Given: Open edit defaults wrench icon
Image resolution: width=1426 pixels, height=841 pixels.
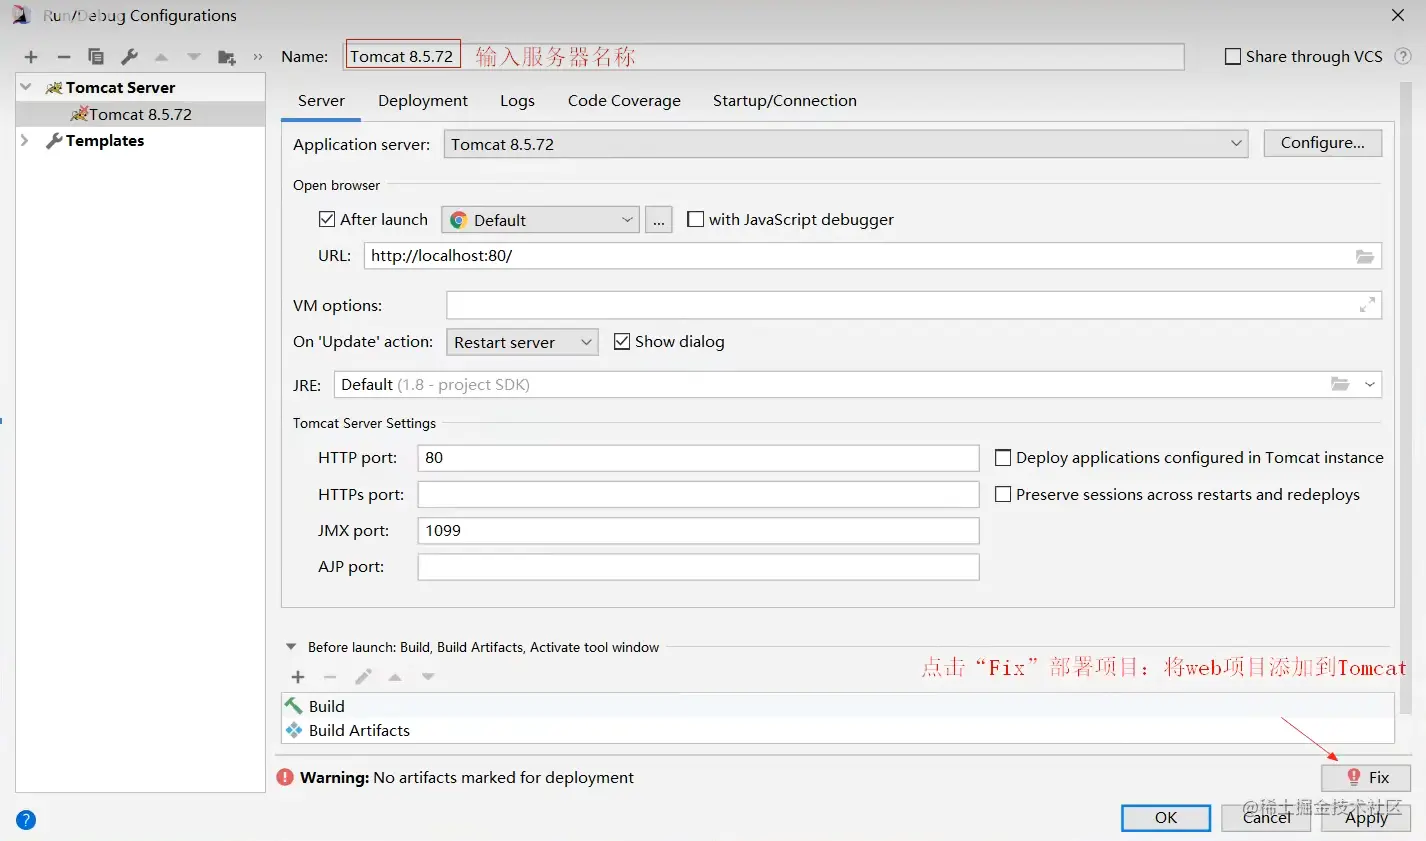Looking at the screenshot, I should [129, 57].
